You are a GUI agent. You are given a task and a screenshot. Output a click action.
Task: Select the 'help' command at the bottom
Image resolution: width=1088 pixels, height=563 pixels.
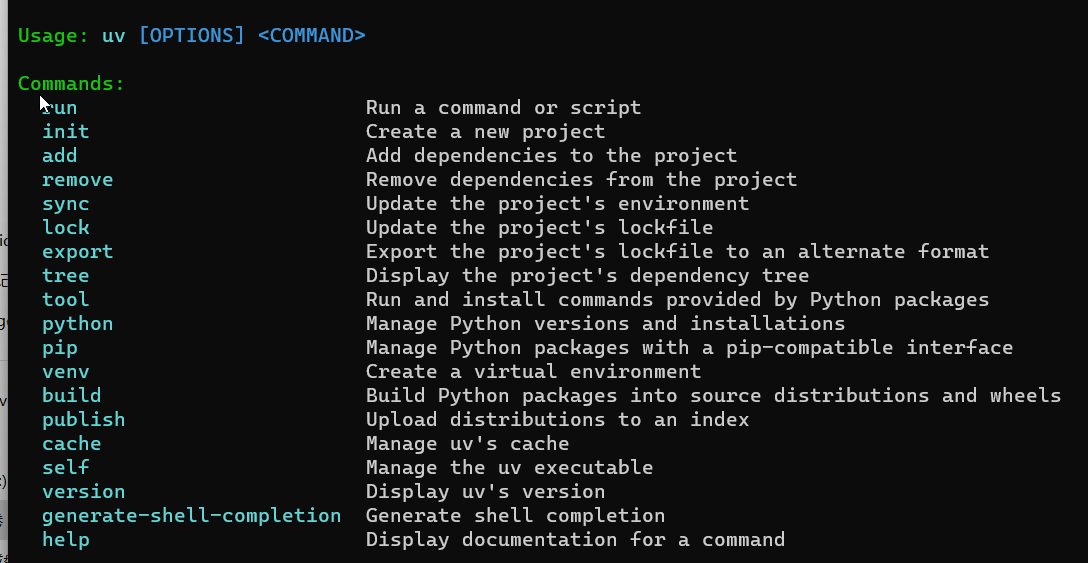click(x=66, y=540)
